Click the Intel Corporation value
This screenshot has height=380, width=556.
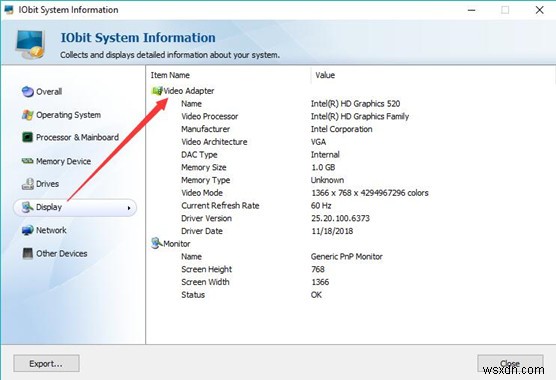tap(341, 129)
